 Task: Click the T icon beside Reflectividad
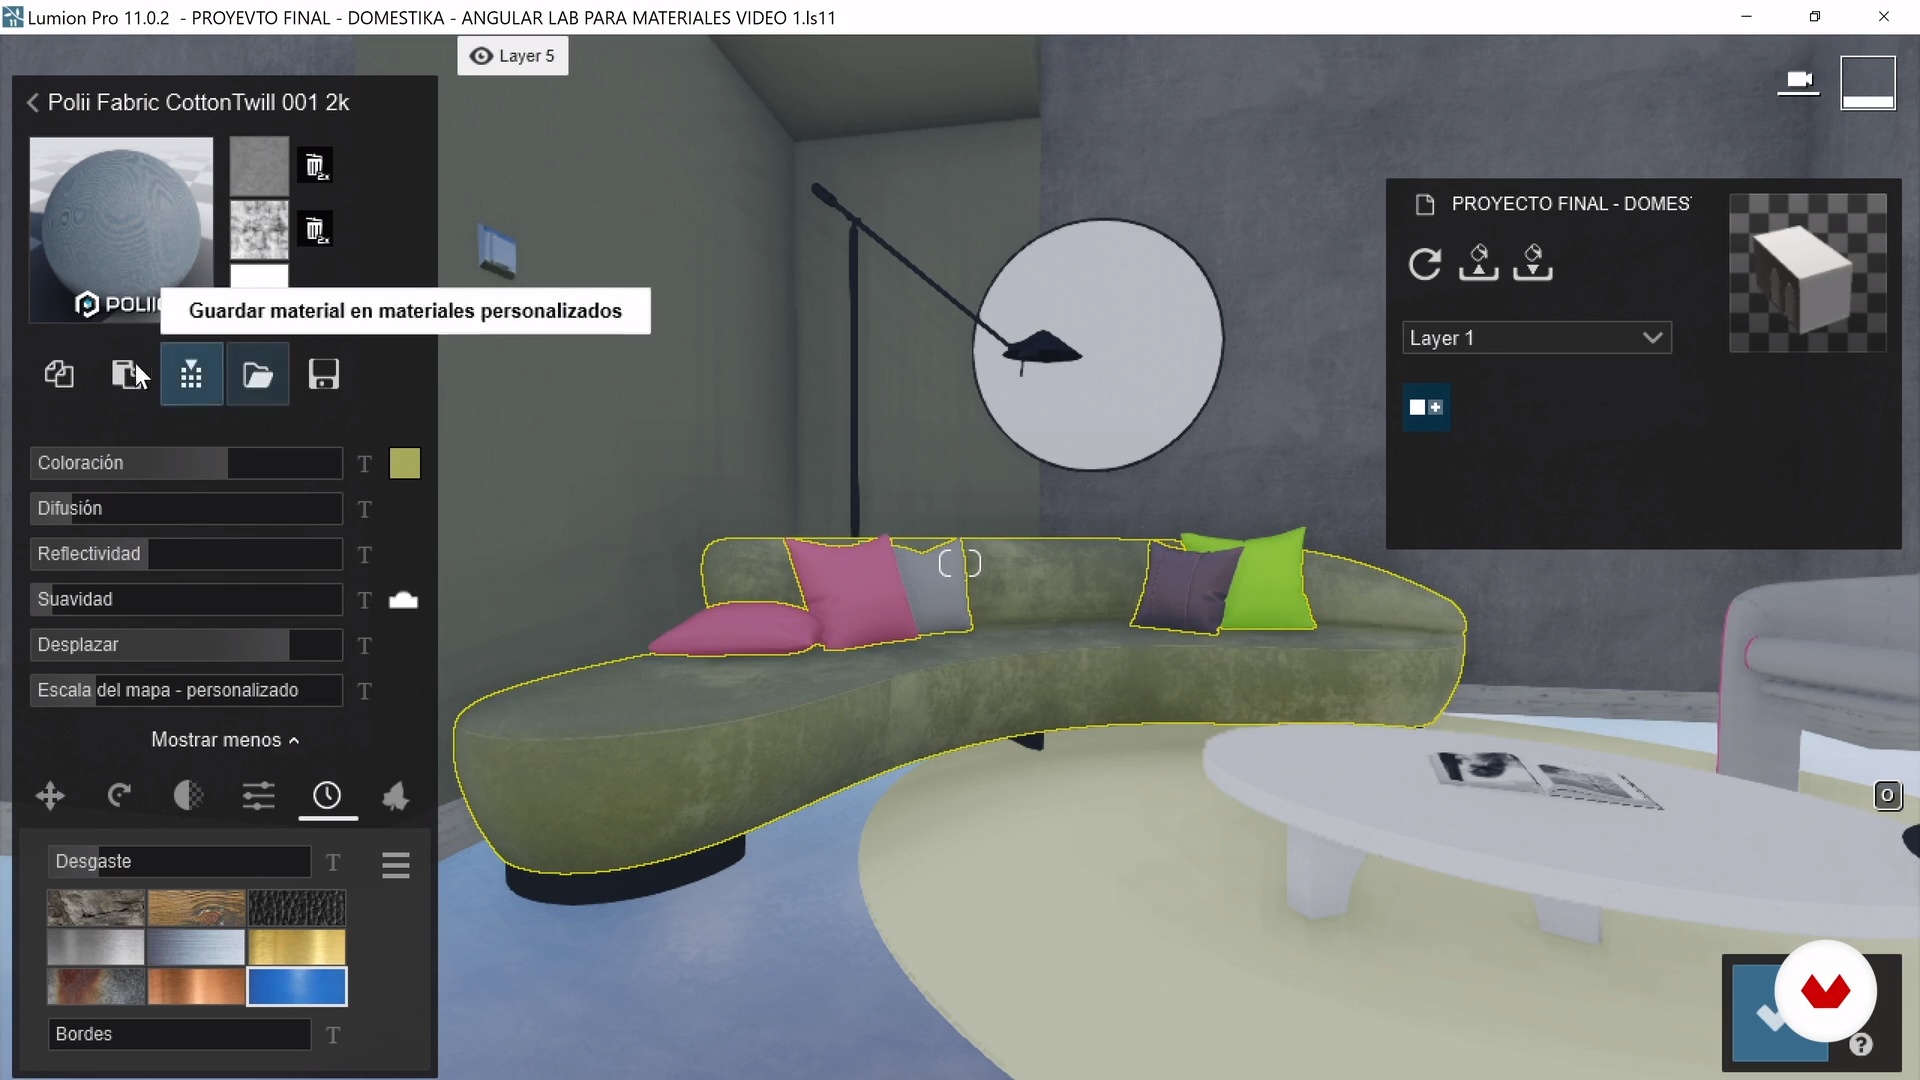(x=365, y=555)
